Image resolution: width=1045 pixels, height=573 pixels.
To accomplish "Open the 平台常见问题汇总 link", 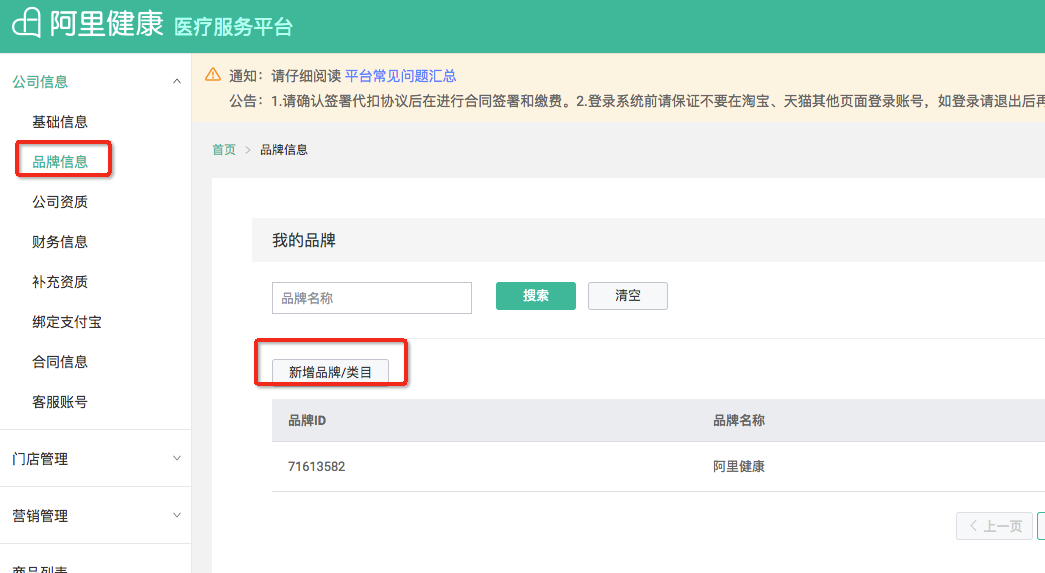I will (x=401, y=76).
